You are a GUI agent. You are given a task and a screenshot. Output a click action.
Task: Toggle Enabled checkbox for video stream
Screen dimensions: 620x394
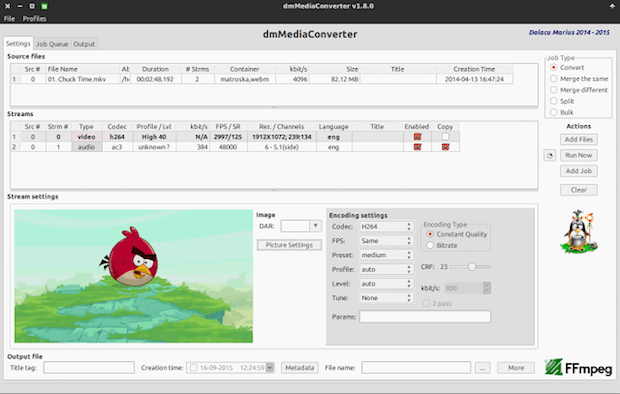click(417, 137)
